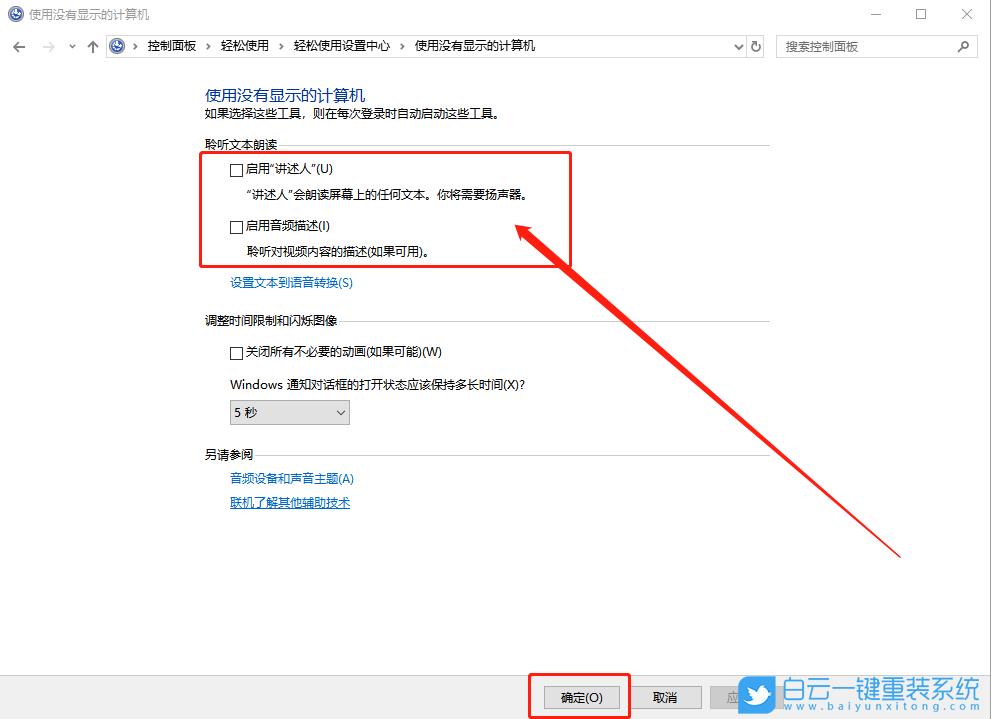Click the search magnifier icon
The height and width of the screenshot is (719, 991).
962,46
